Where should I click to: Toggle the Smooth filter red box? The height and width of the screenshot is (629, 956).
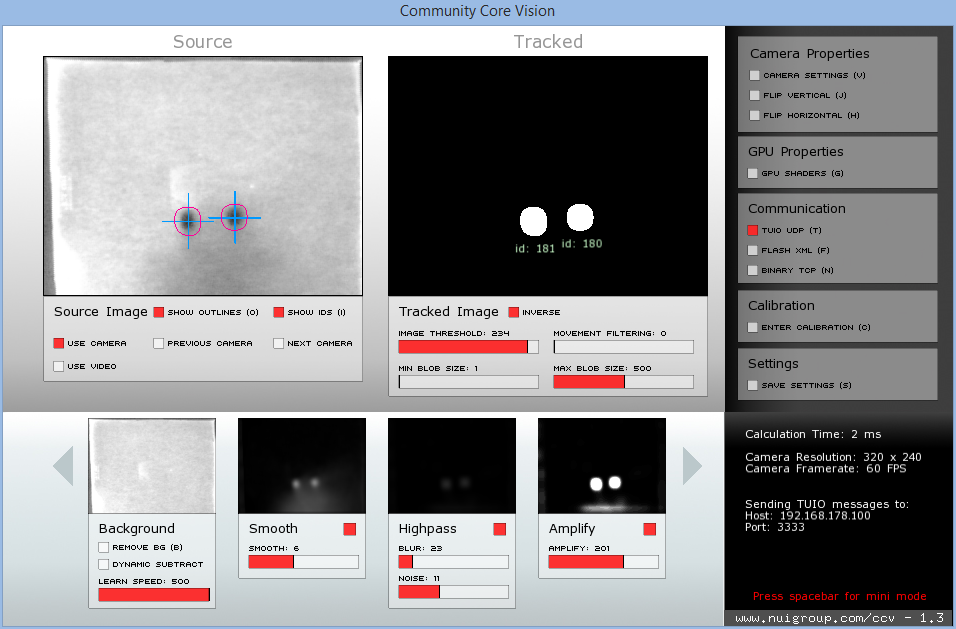[349, 528]
